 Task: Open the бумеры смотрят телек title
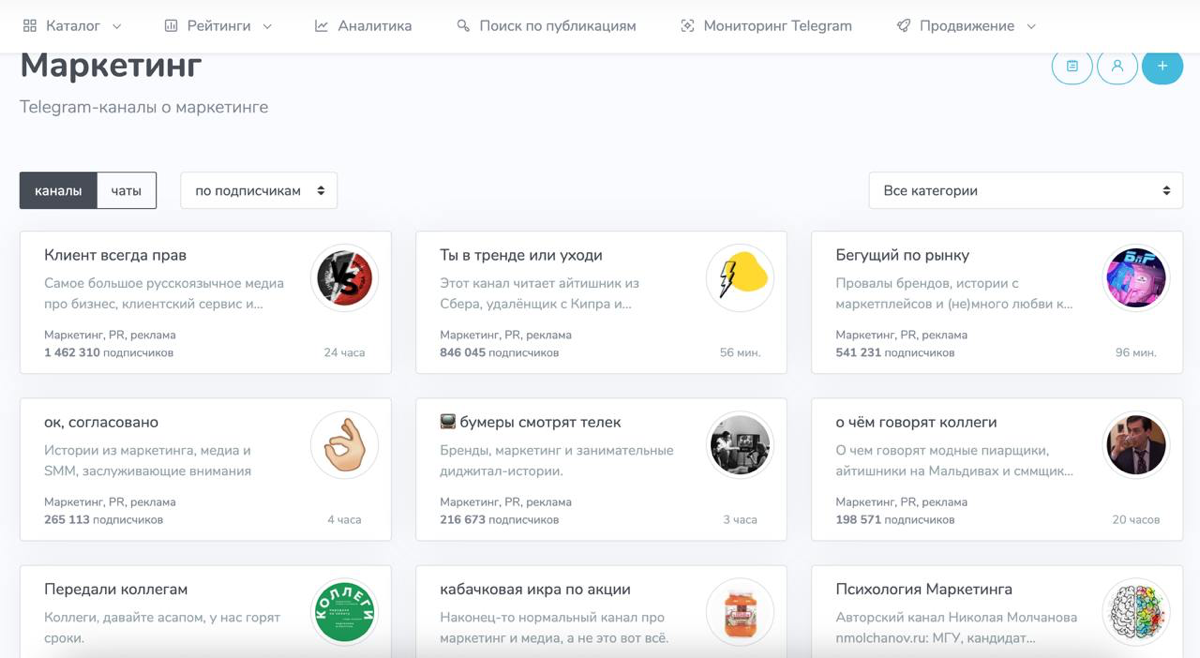[x=531, y=422]
